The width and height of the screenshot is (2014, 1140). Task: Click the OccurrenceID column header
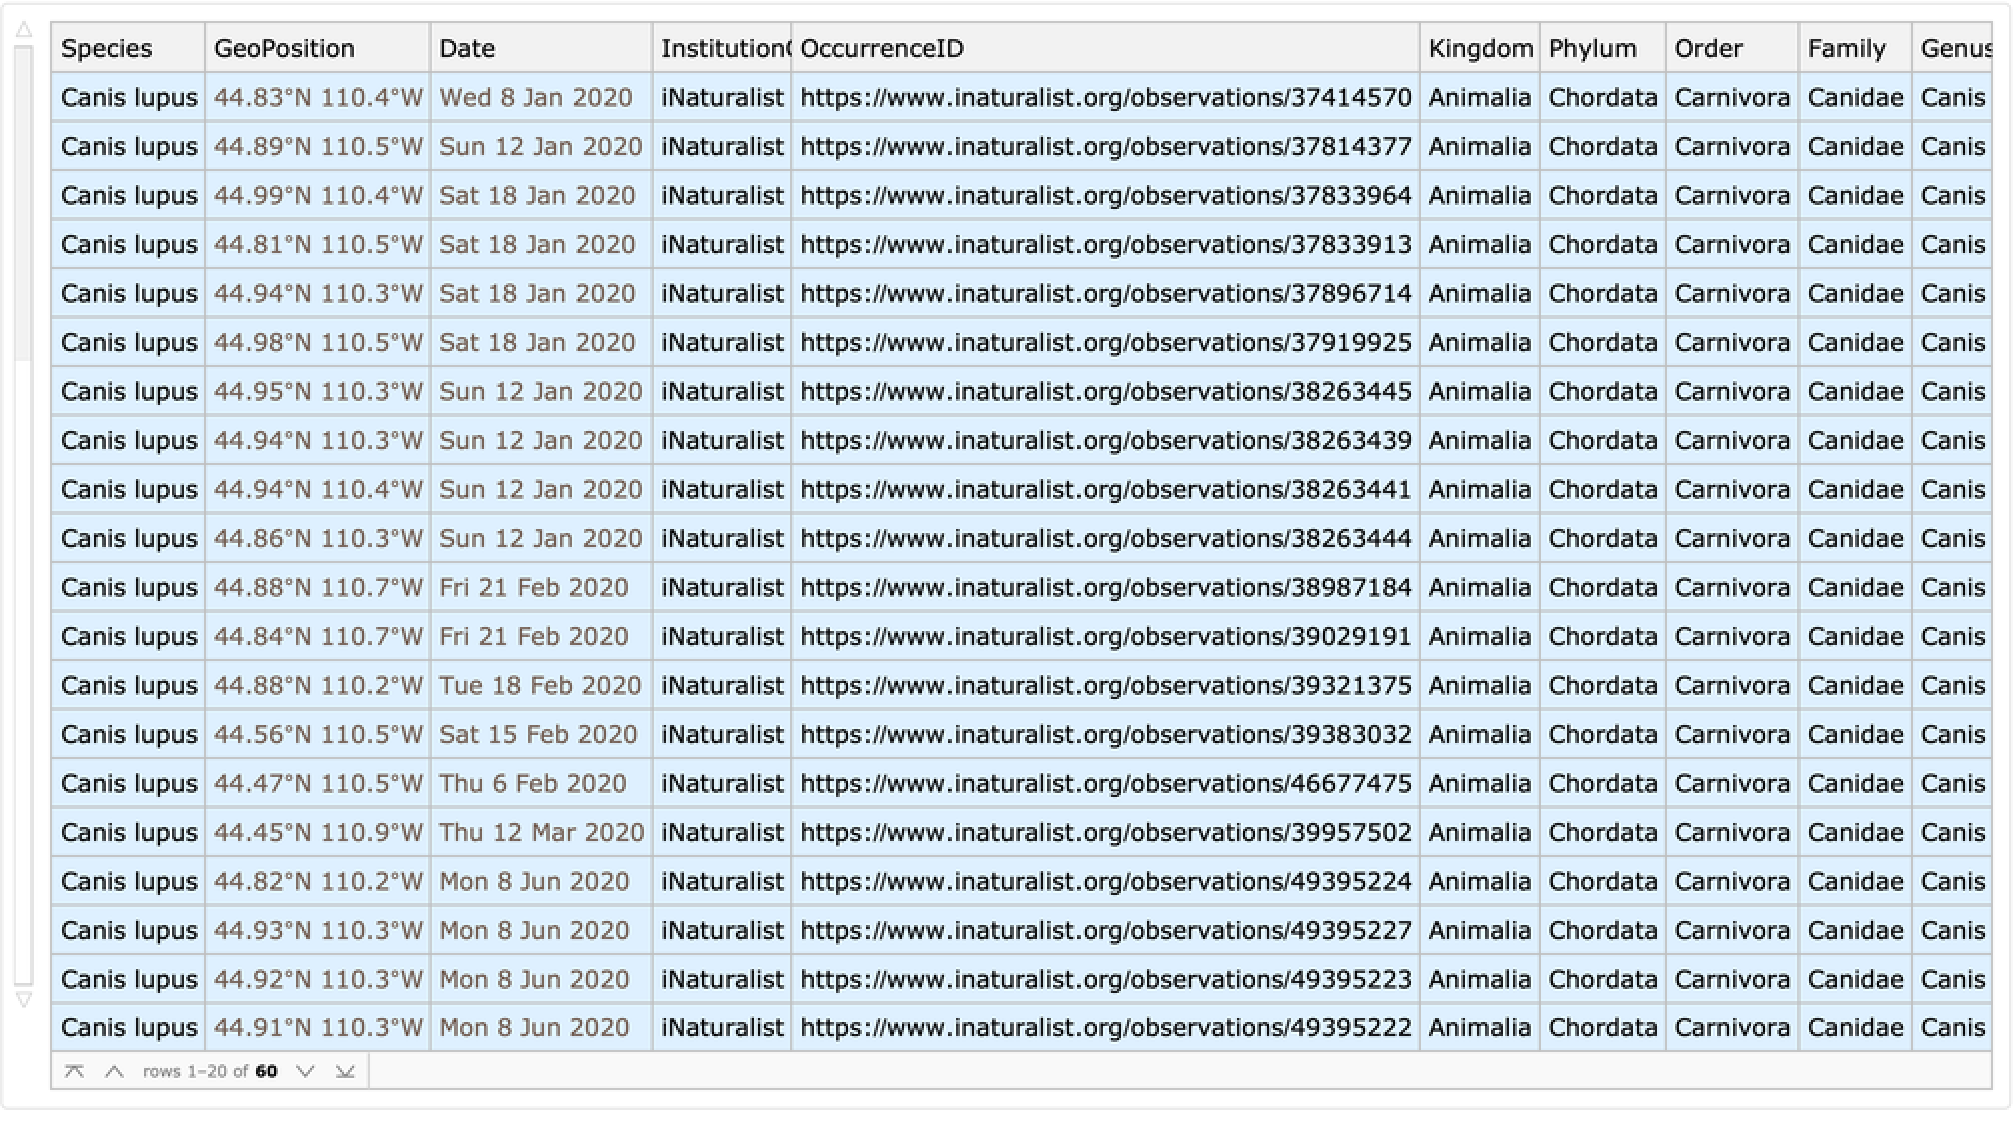[x=881, y=48]
